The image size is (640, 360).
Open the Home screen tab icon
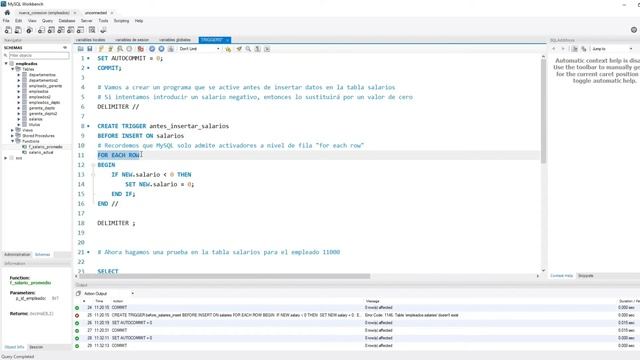pos(7,13)
